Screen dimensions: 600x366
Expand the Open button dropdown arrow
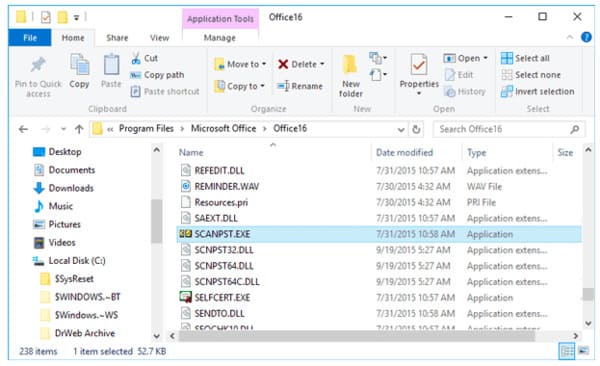point(486,58)
